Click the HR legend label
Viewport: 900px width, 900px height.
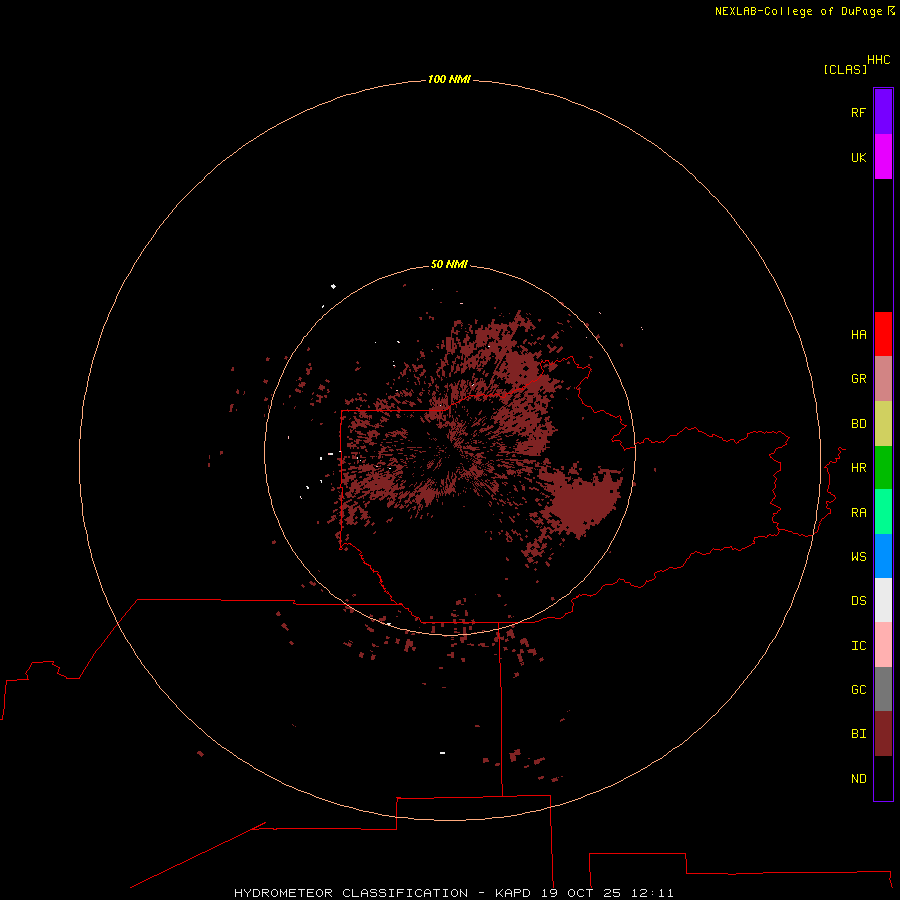click(x=858, y=468)
